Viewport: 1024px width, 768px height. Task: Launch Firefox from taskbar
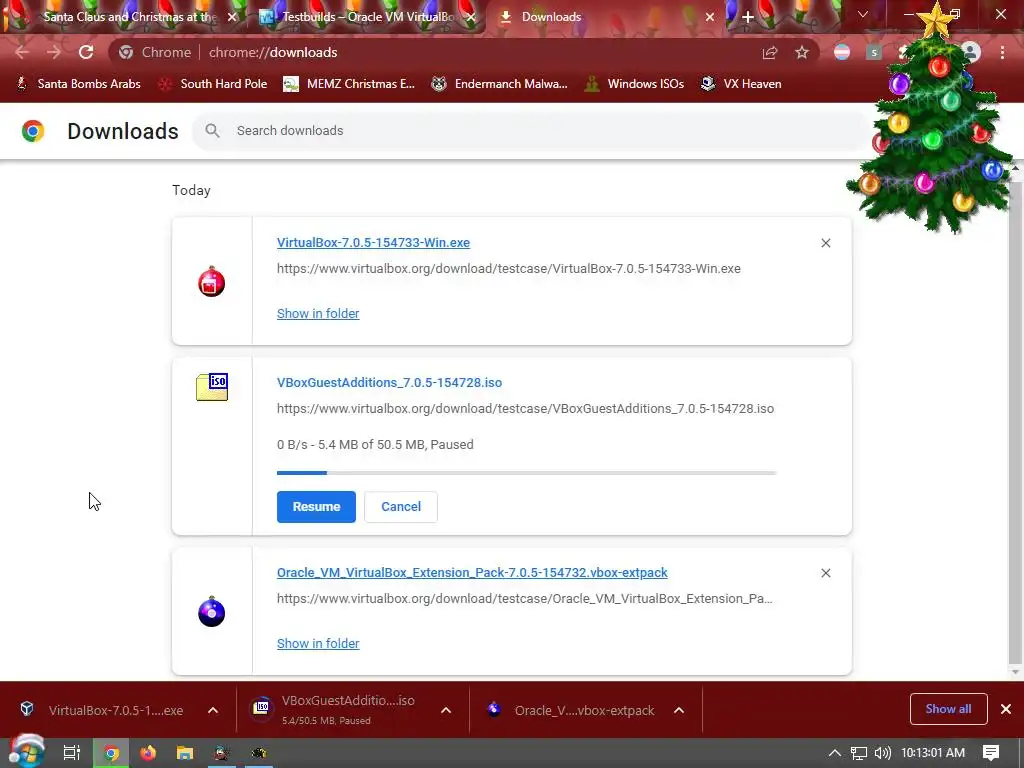coord(148,753)
